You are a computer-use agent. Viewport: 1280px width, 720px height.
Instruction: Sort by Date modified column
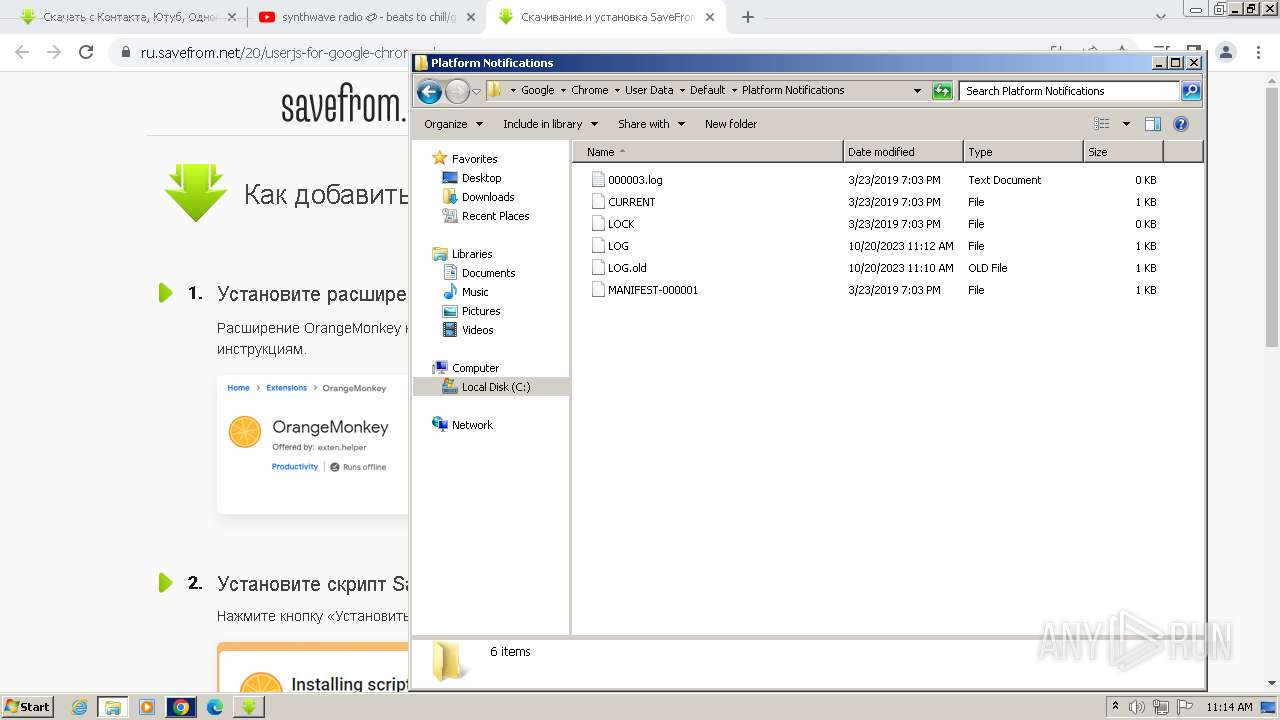pos(904,152)
